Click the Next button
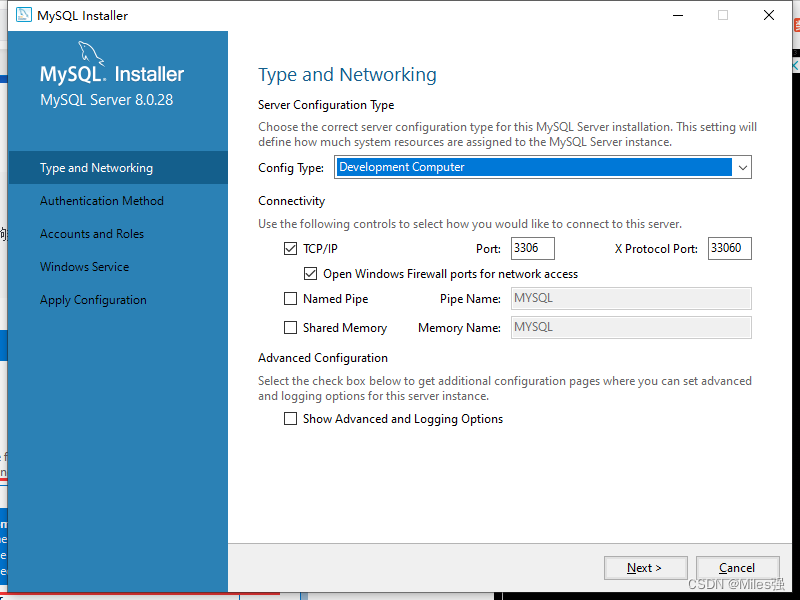The height and width of the screenshot is (600, 800). point(645,568)
